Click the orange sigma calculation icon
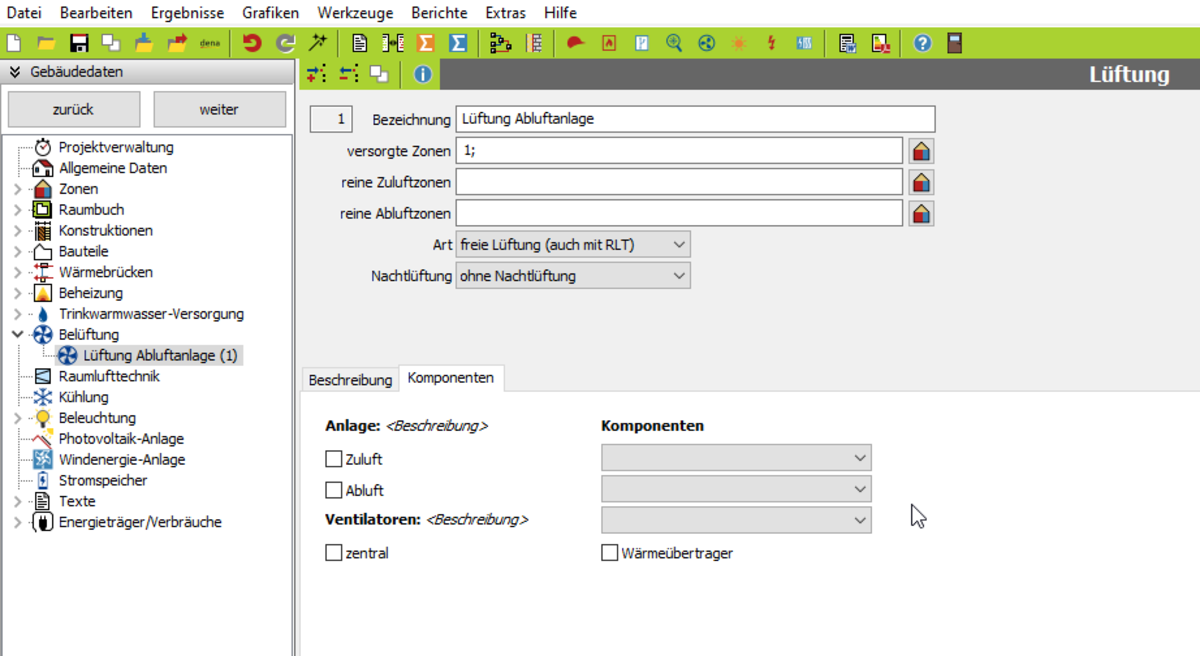 [x=425, y=43]
